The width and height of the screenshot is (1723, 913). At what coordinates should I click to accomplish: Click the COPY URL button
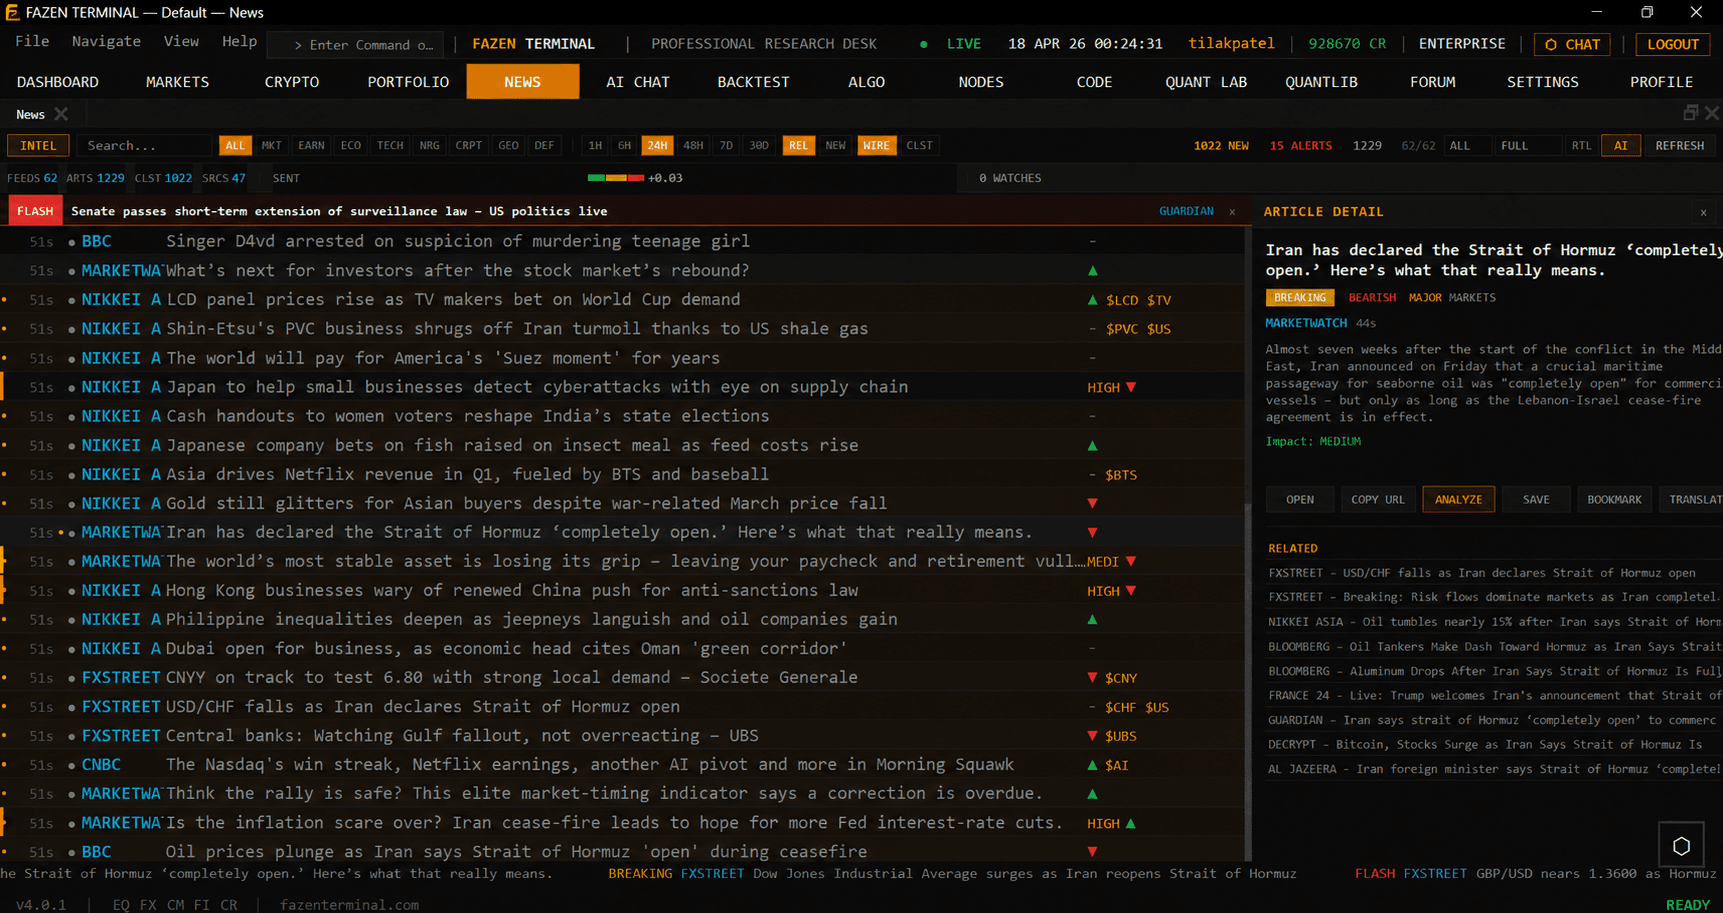[x=1378, y=500]
